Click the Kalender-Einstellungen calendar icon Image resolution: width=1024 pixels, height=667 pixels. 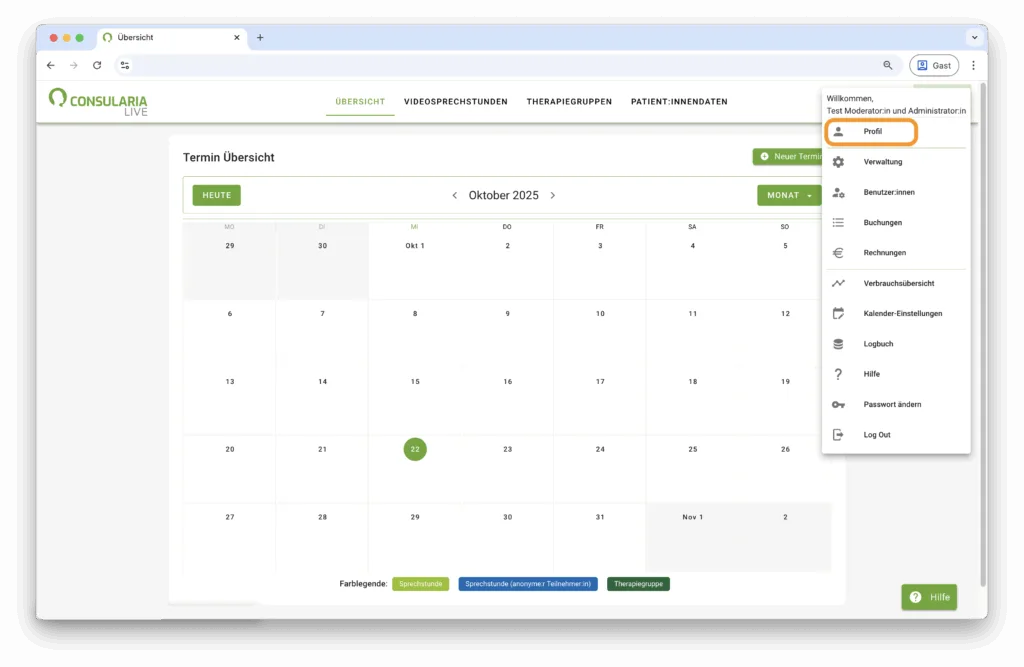point(838,314)
